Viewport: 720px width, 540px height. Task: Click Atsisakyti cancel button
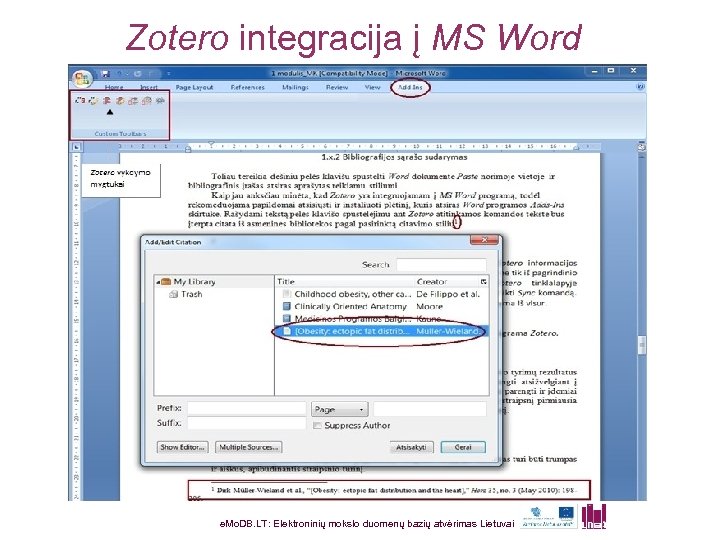[411, 447]
